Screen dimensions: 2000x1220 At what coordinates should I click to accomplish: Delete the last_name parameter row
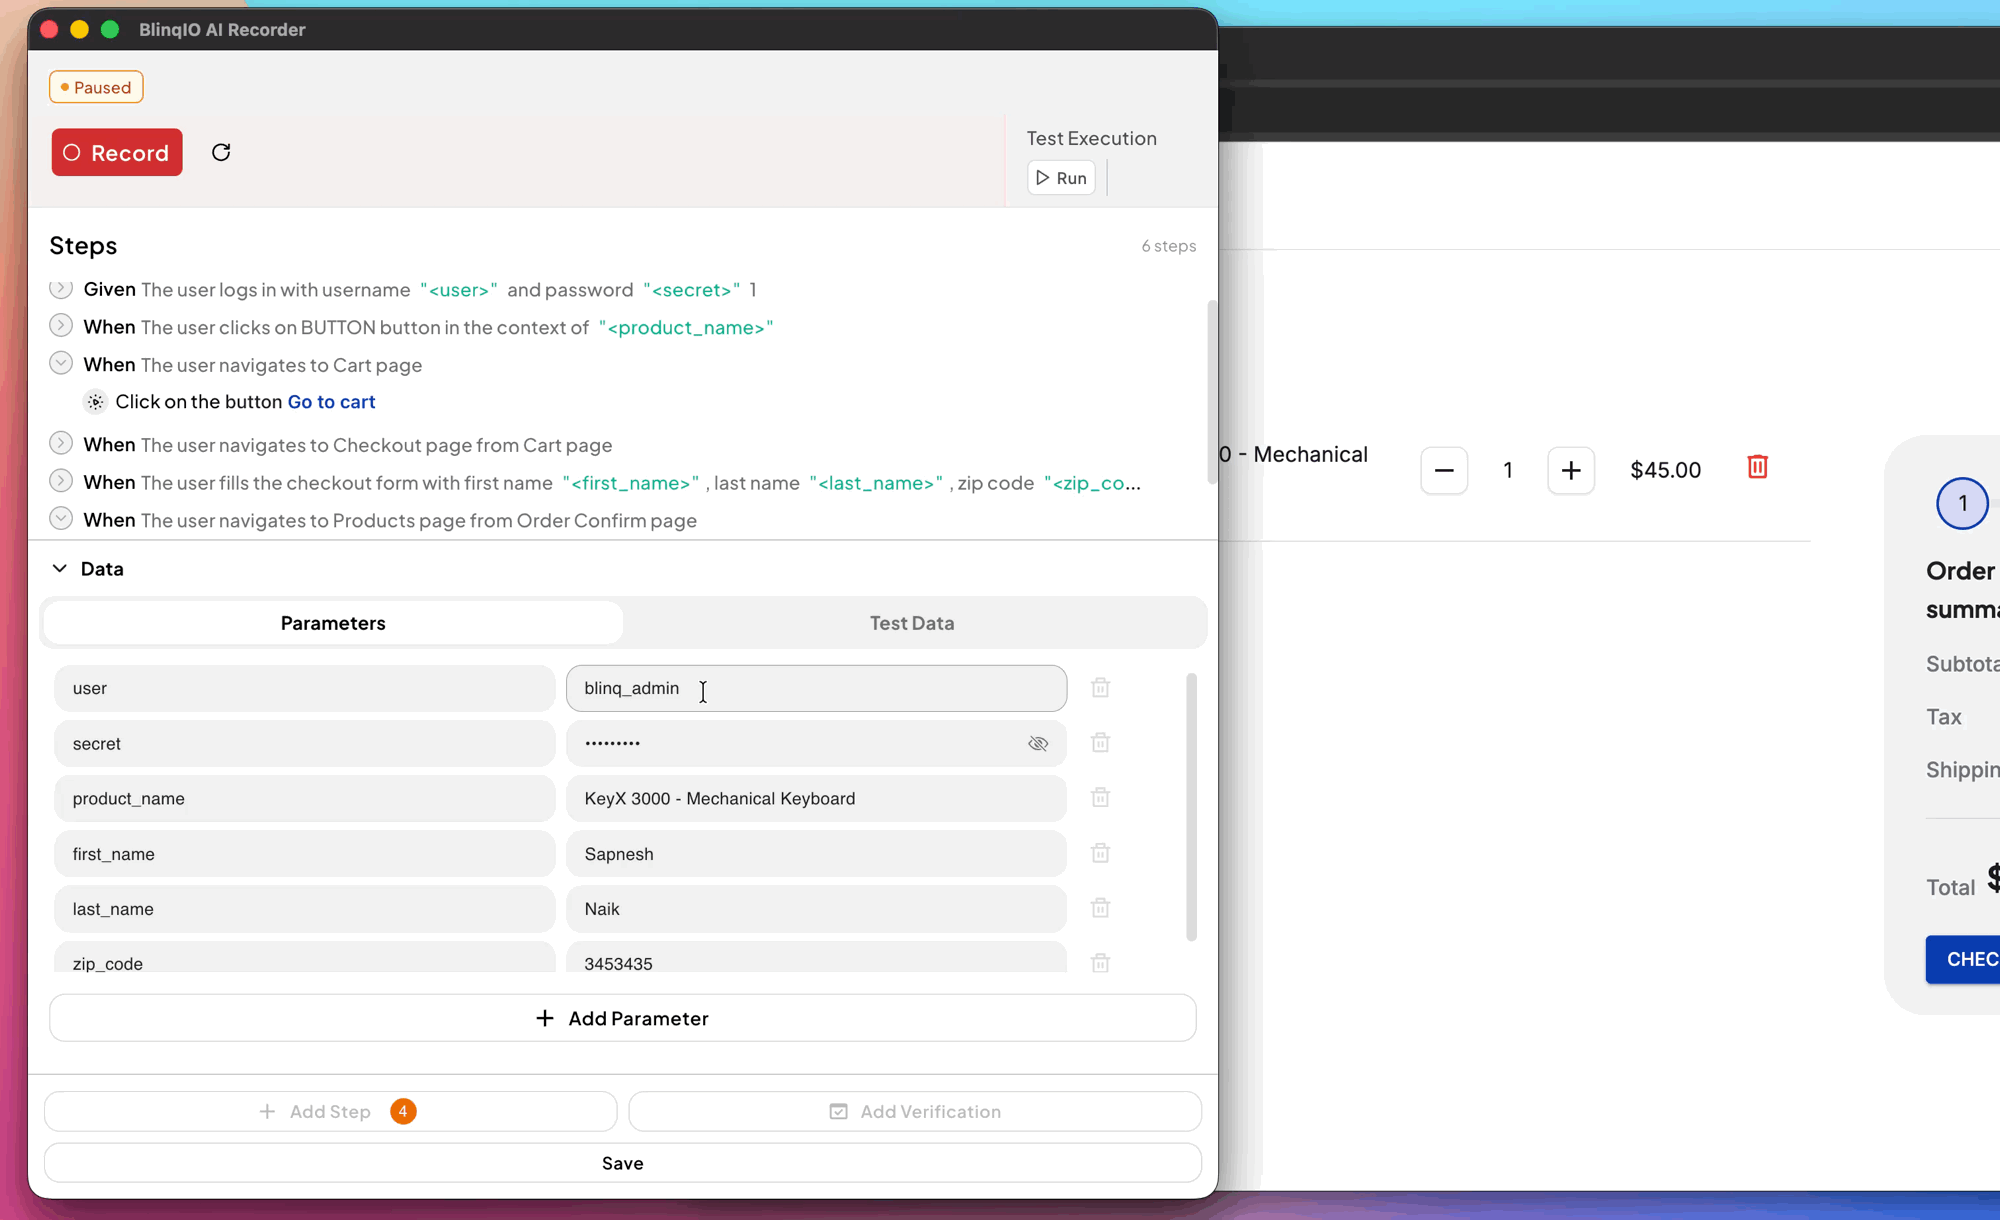point(1100,908)
